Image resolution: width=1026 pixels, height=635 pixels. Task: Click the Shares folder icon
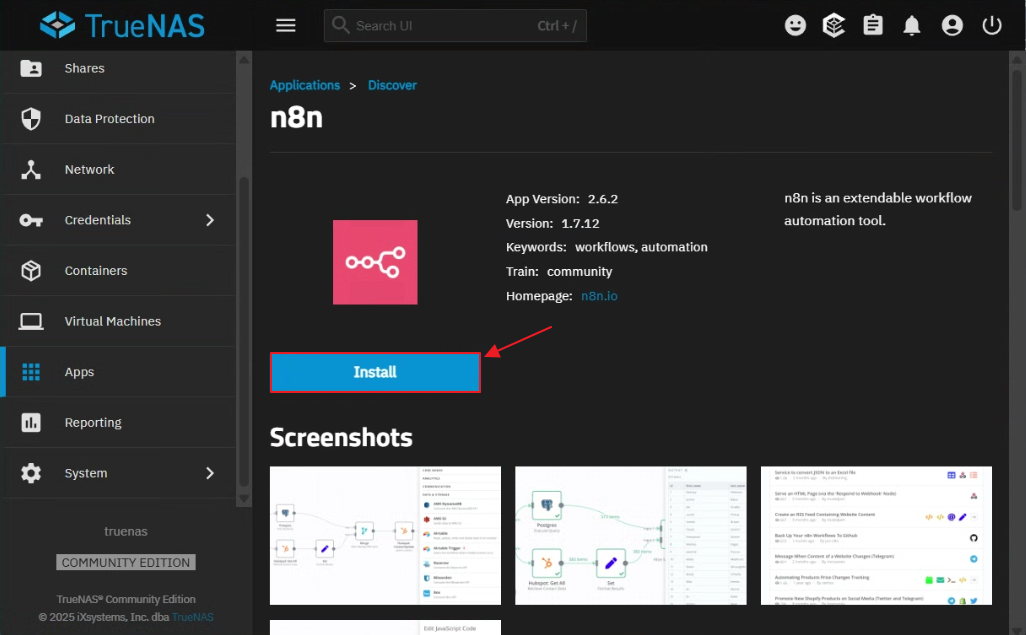31,68
